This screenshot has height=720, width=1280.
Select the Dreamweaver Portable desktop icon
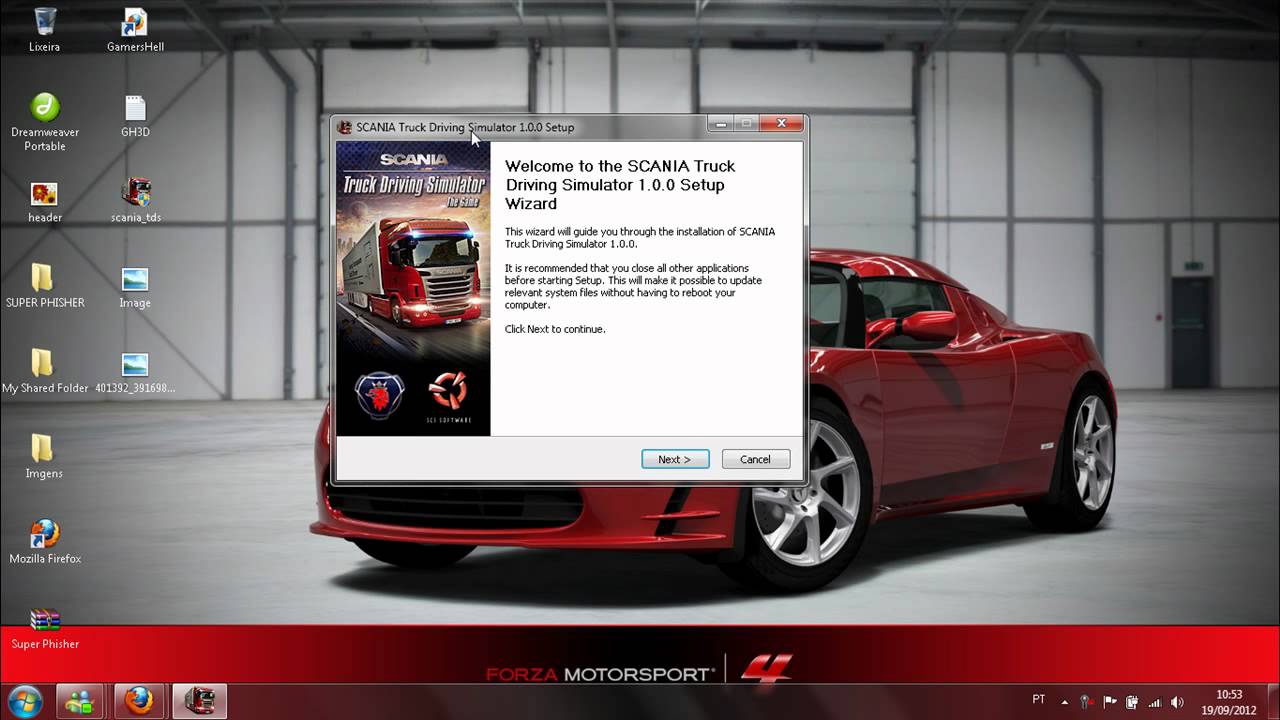tap(45, 123)
